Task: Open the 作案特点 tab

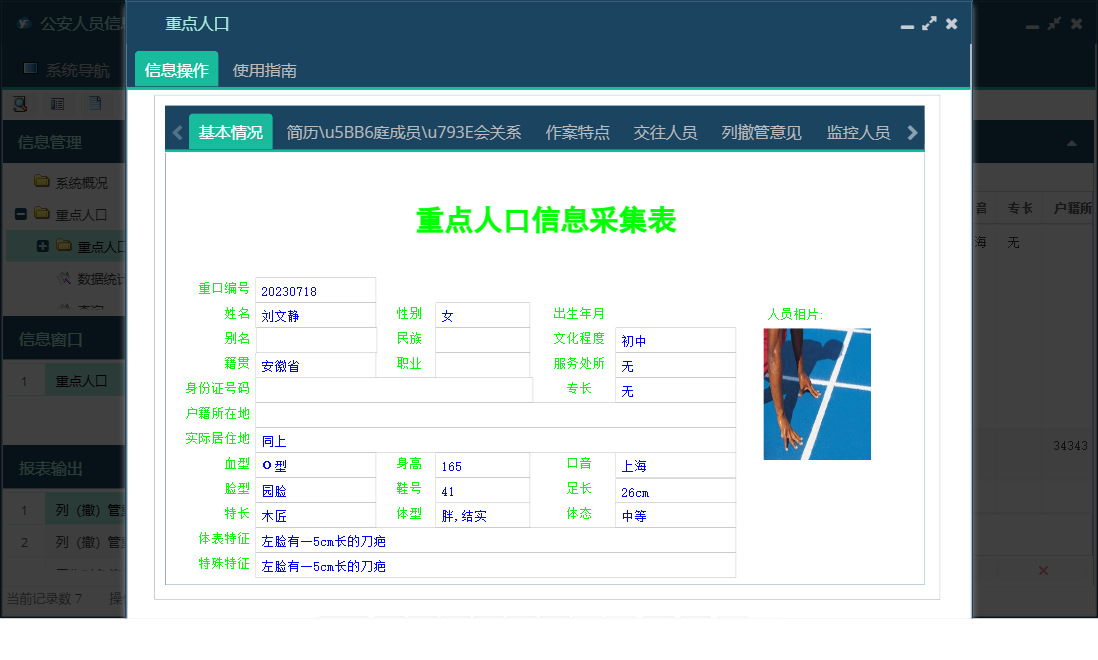Action: tap(576, 131)
